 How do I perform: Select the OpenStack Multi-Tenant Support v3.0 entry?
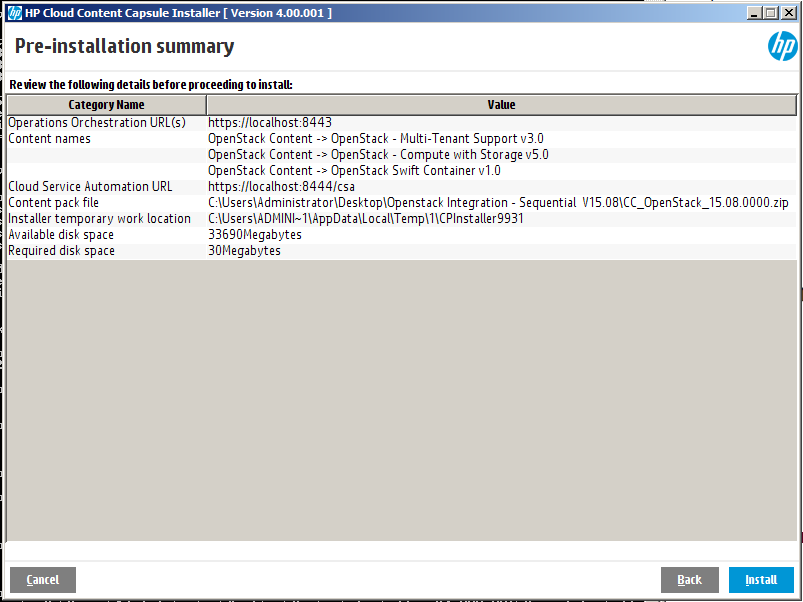375,139
